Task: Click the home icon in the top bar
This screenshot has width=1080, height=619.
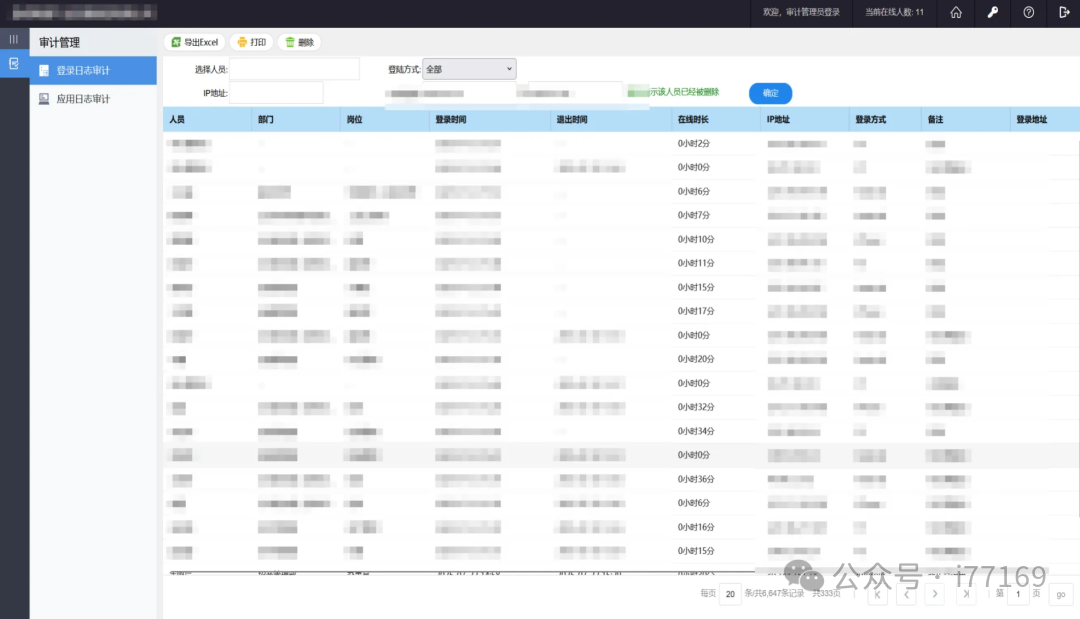Action: tap(956, 13)
